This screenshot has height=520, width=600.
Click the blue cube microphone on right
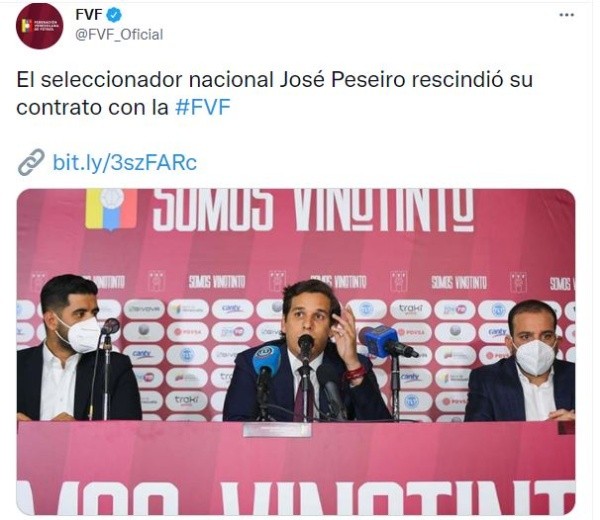tap(381, 341)
